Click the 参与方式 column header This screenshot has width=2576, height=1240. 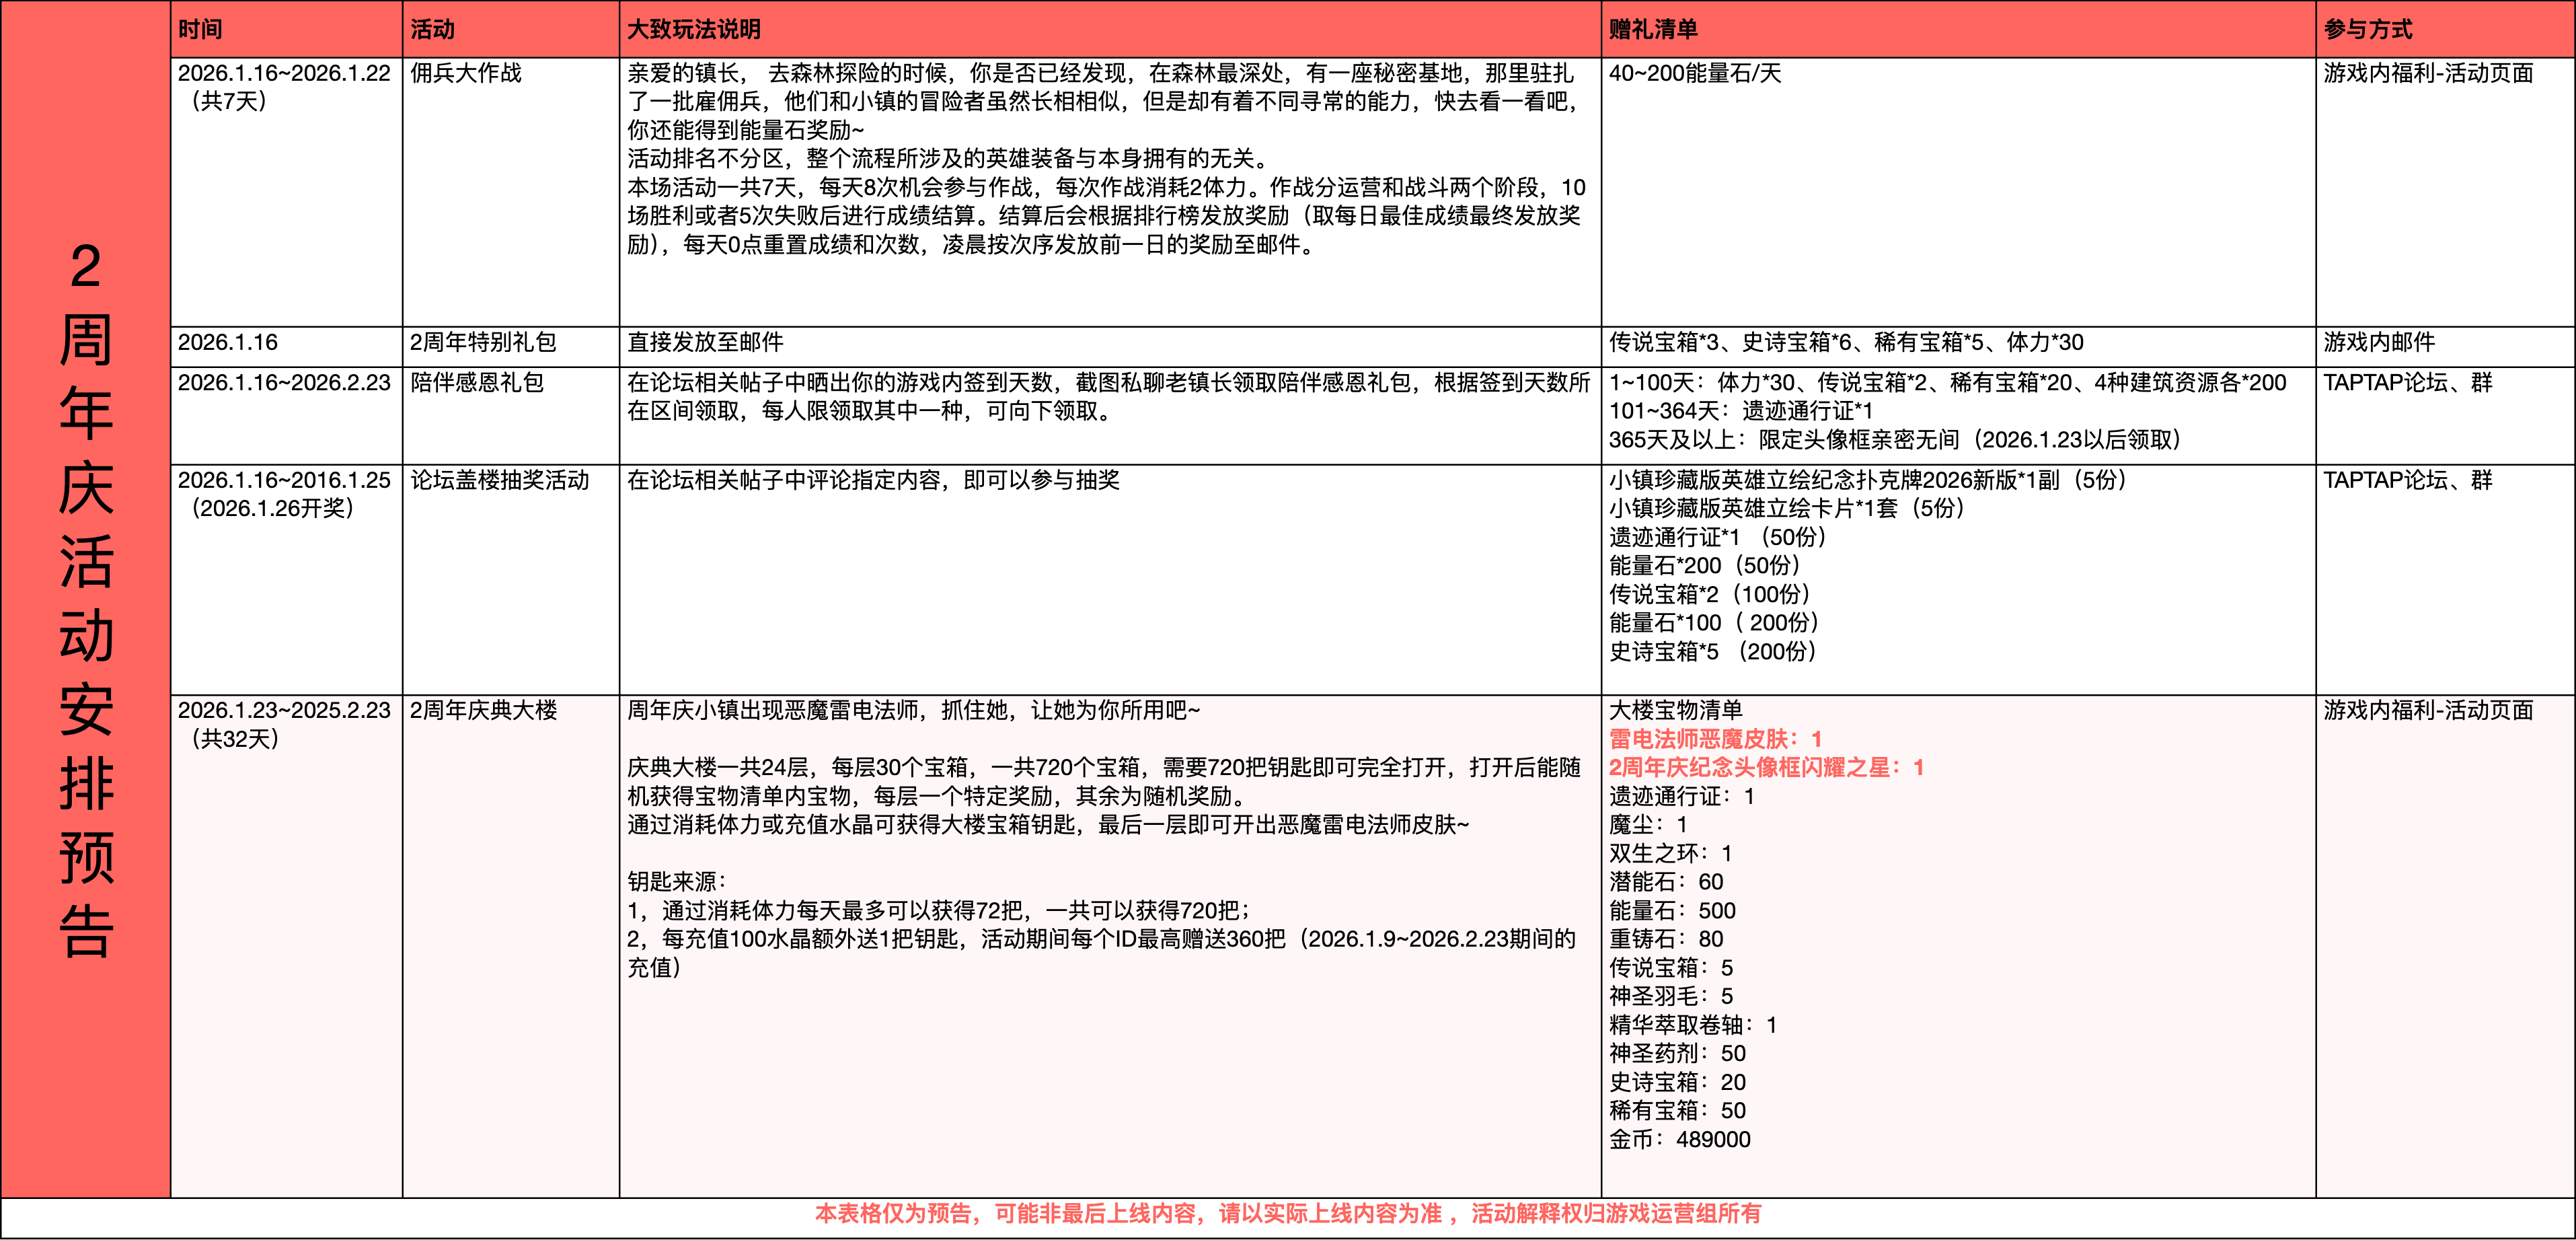[x=2367, y=30]
